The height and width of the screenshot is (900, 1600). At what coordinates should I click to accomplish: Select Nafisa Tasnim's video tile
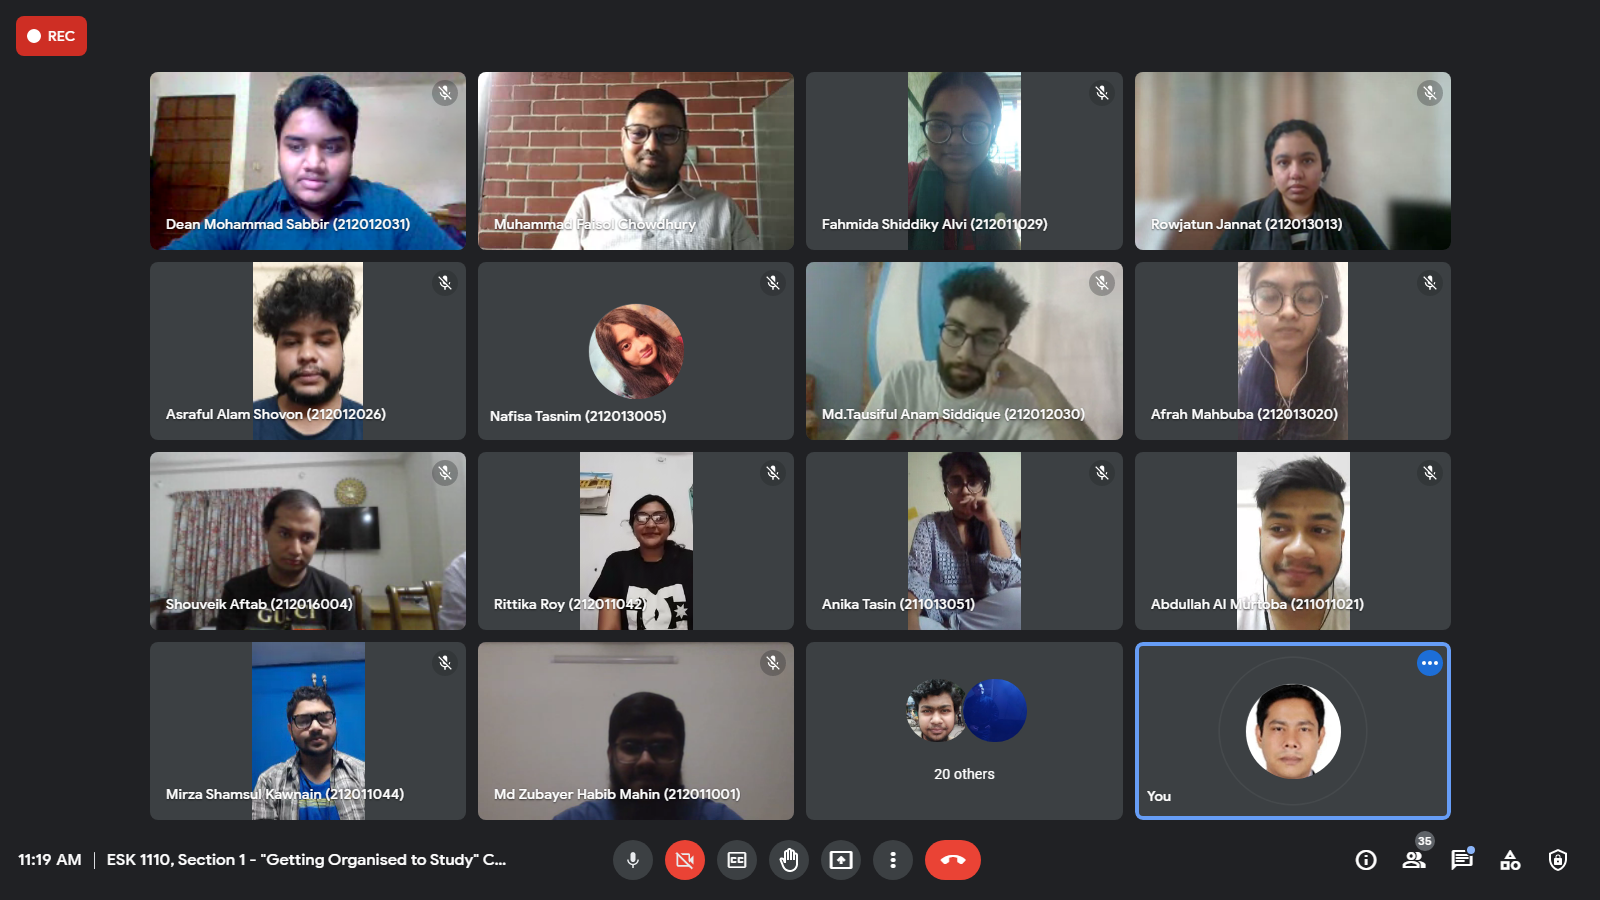(636, 351)
